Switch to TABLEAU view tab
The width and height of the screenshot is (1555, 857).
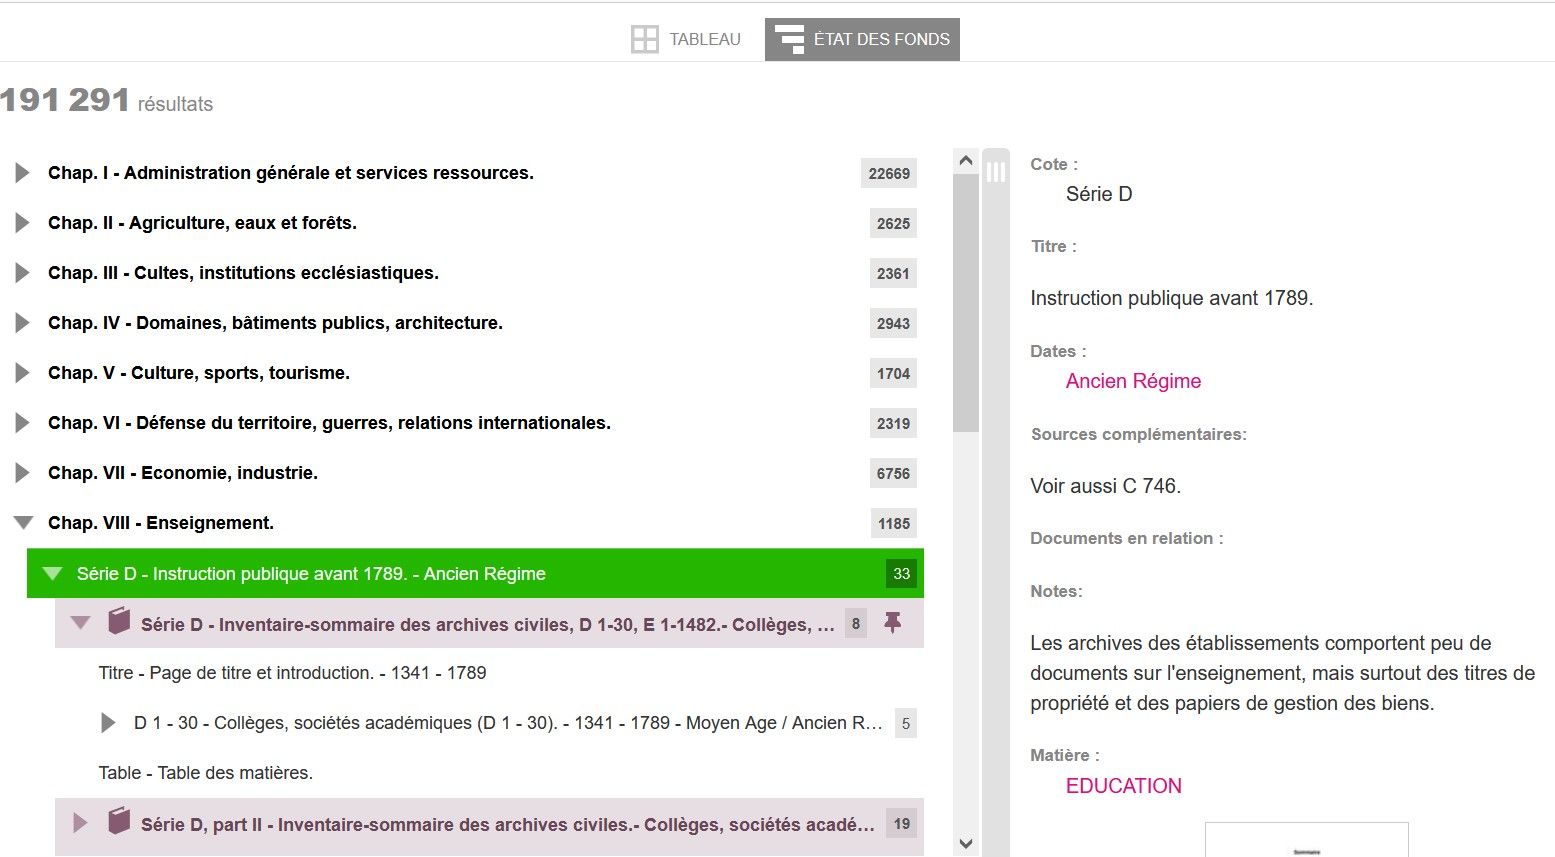[704, 40]
